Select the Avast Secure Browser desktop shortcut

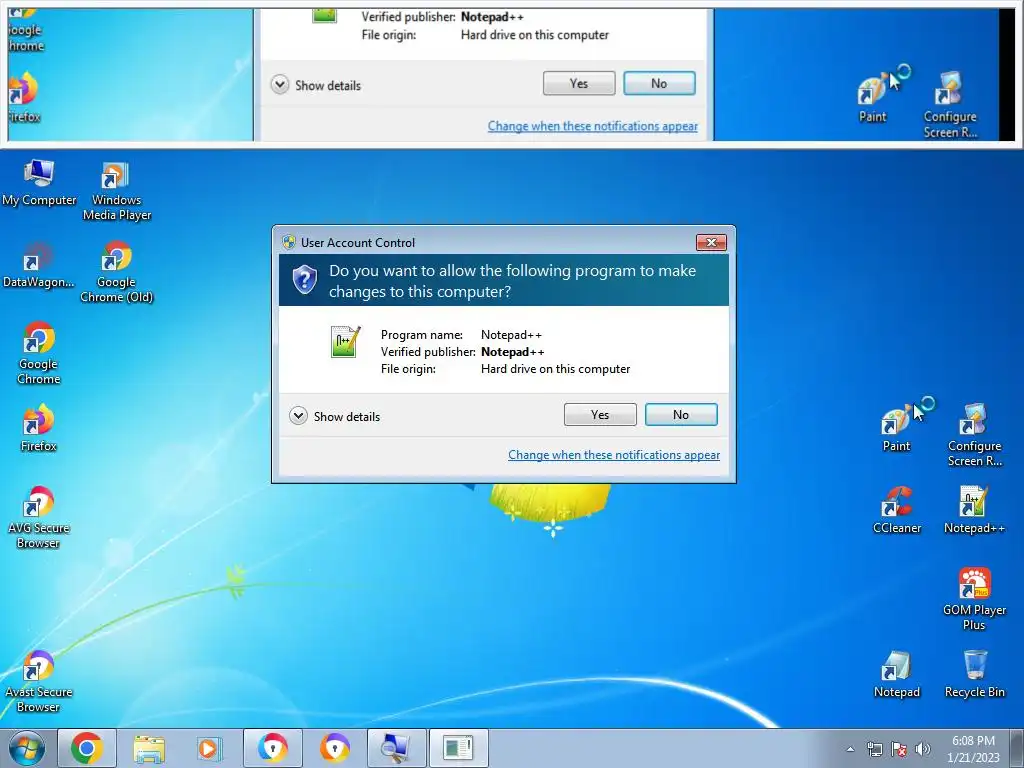(39, 682)
